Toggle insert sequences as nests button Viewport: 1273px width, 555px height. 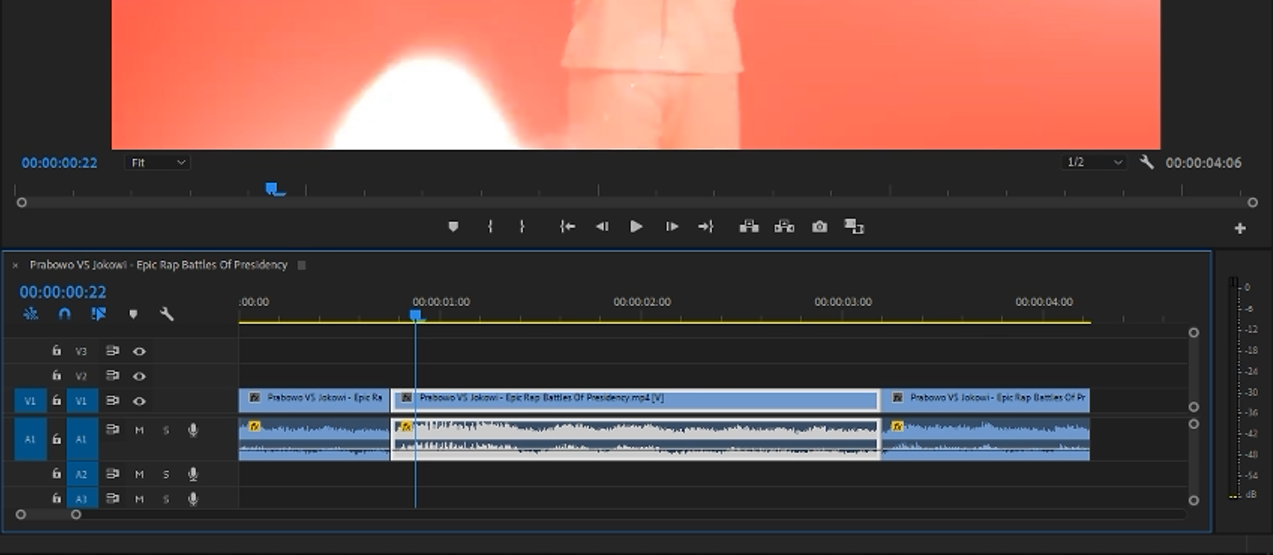tap(31, 314)
